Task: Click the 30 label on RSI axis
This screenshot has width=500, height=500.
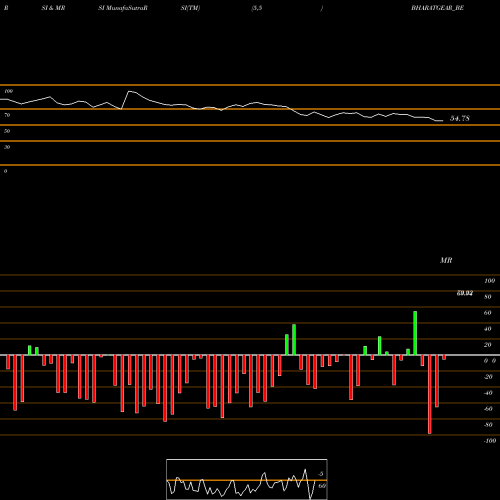Action: click(x=7, y=147)
